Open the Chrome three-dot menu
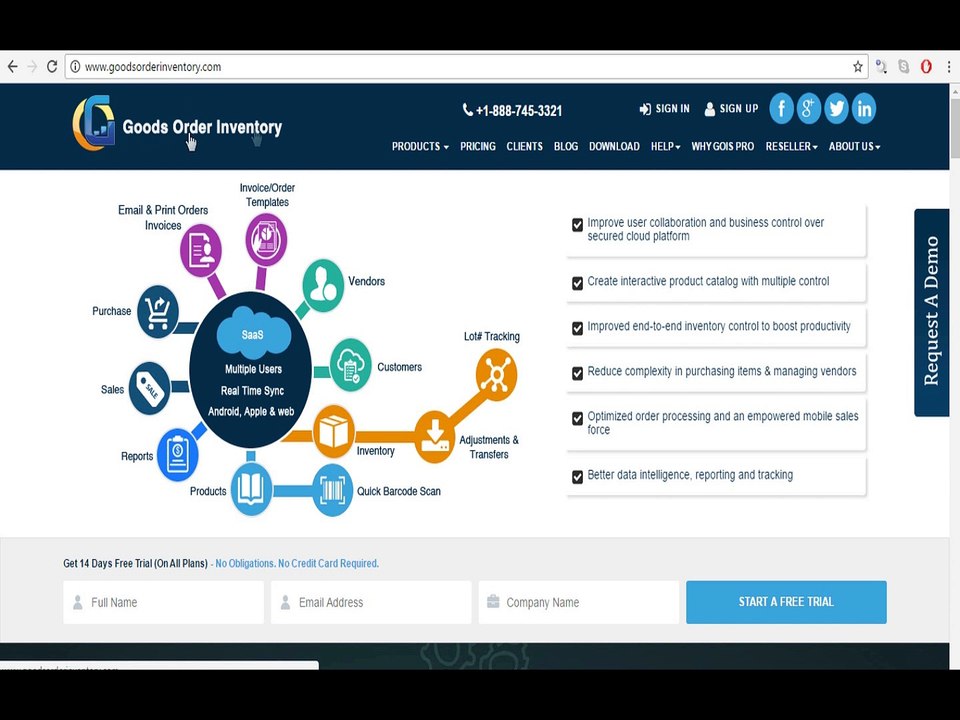The height and width of the screenshot is (720, 960). tap(948, 66)
